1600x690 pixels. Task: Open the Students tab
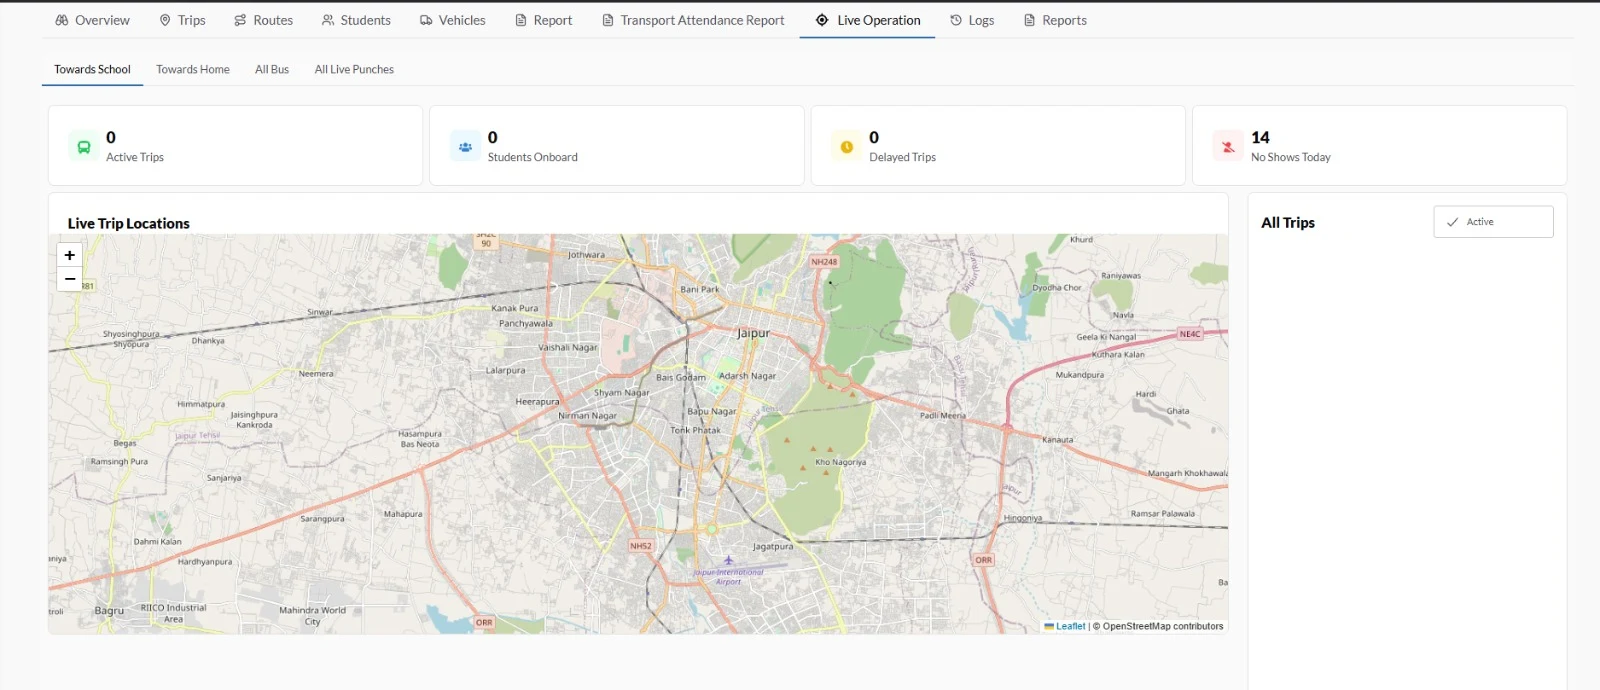click(x=356, y=20)
